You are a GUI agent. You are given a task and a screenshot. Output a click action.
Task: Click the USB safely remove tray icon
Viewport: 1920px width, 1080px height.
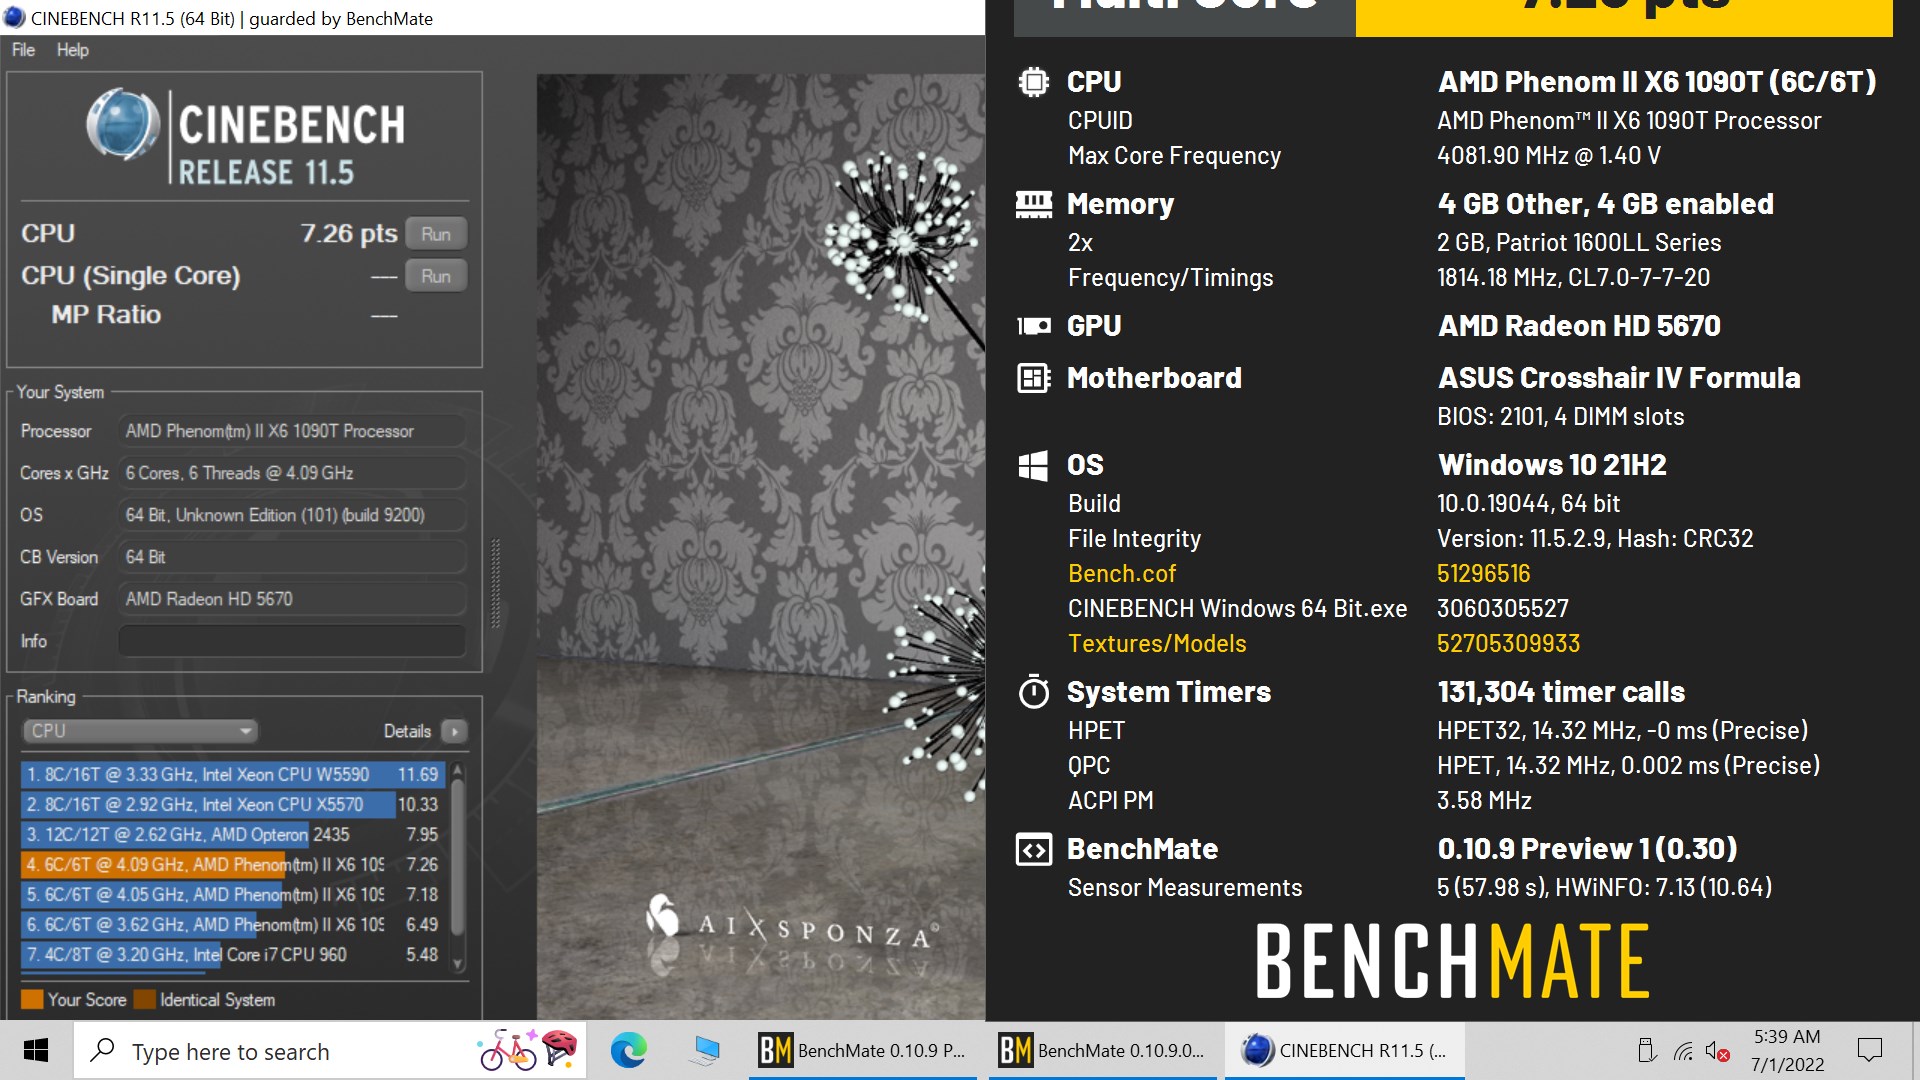coord(1646,1051)
